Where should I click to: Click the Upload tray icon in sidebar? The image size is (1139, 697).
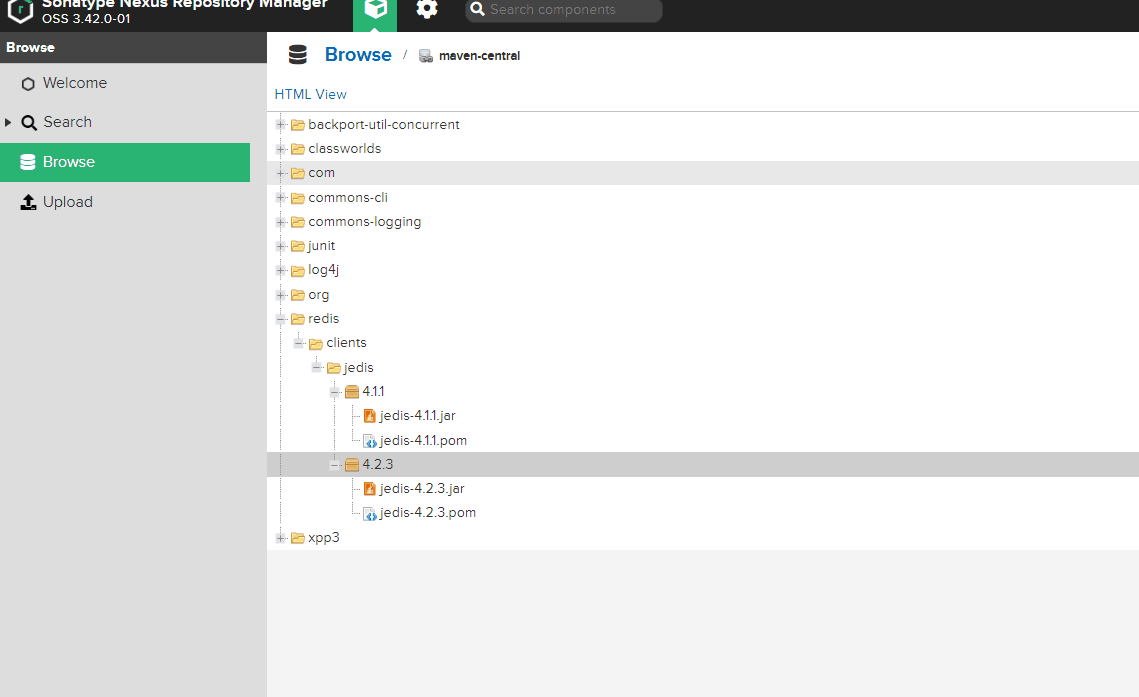[28, 202]
